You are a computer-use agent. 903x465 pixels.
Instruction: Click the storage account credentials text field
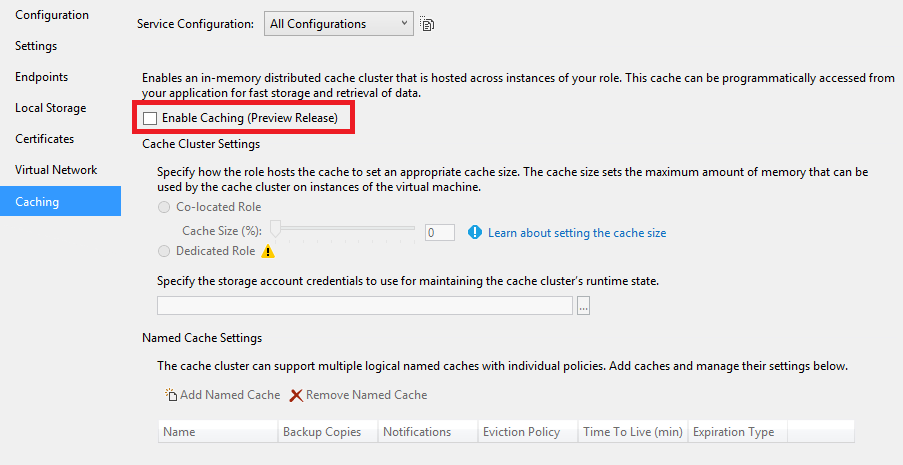364,306
